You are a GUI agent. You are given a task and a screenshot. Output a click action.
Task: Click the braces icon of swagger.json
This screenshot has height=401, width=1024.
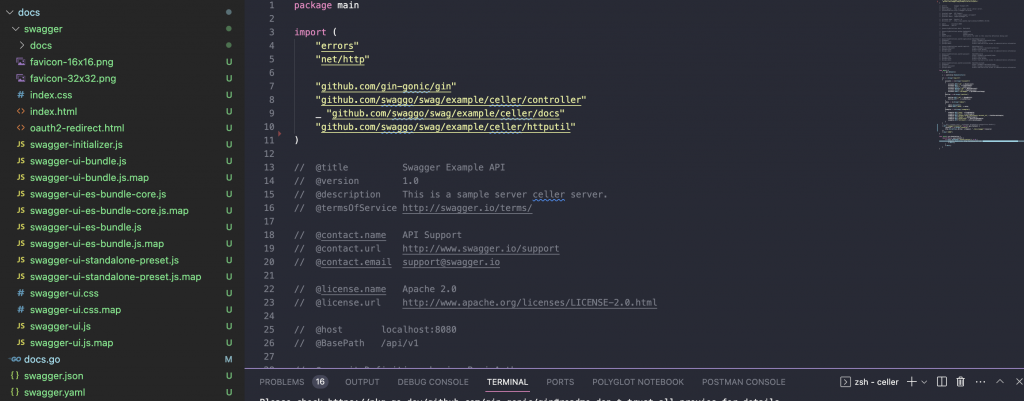coord(15,376)
